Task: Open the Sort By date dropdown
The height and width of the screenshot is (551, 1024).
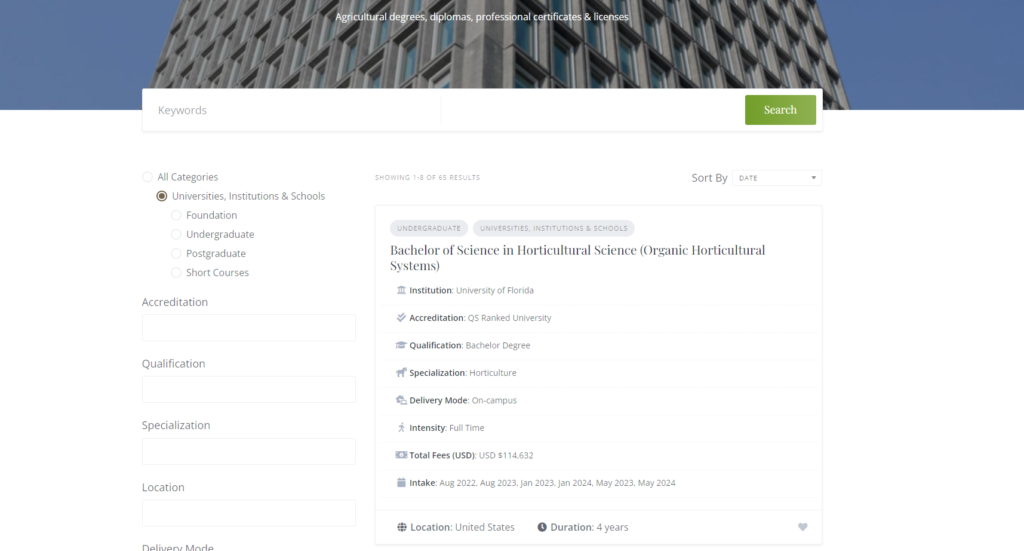Action: 777,178
